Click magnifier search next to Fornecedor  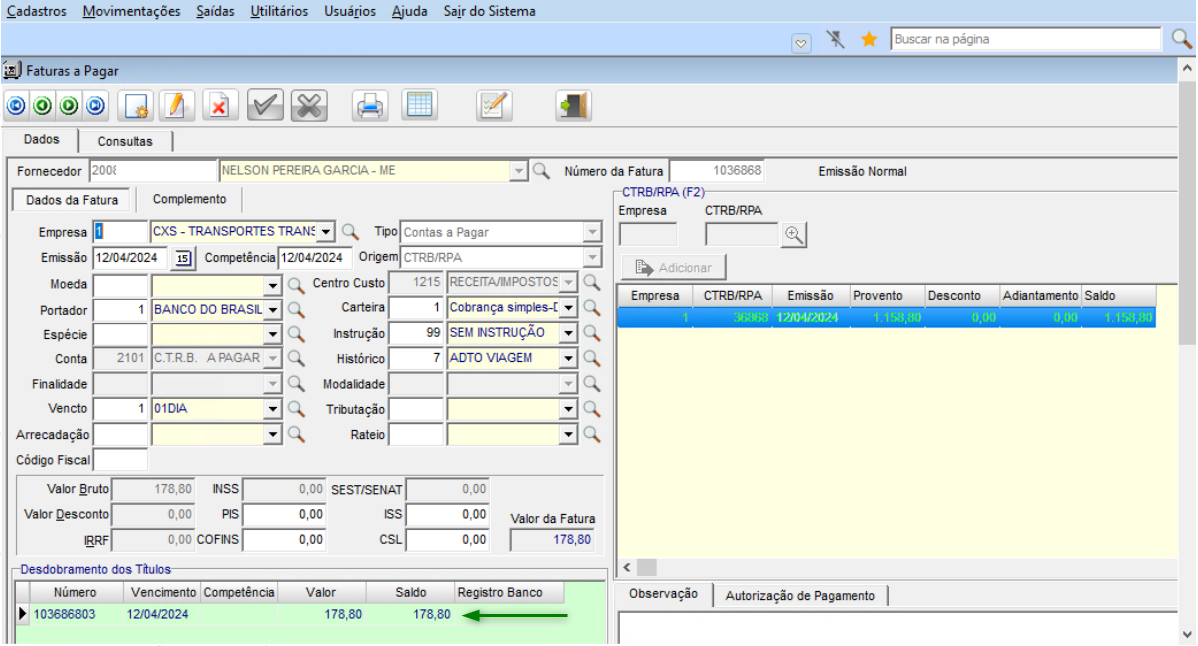coord(541,171)
